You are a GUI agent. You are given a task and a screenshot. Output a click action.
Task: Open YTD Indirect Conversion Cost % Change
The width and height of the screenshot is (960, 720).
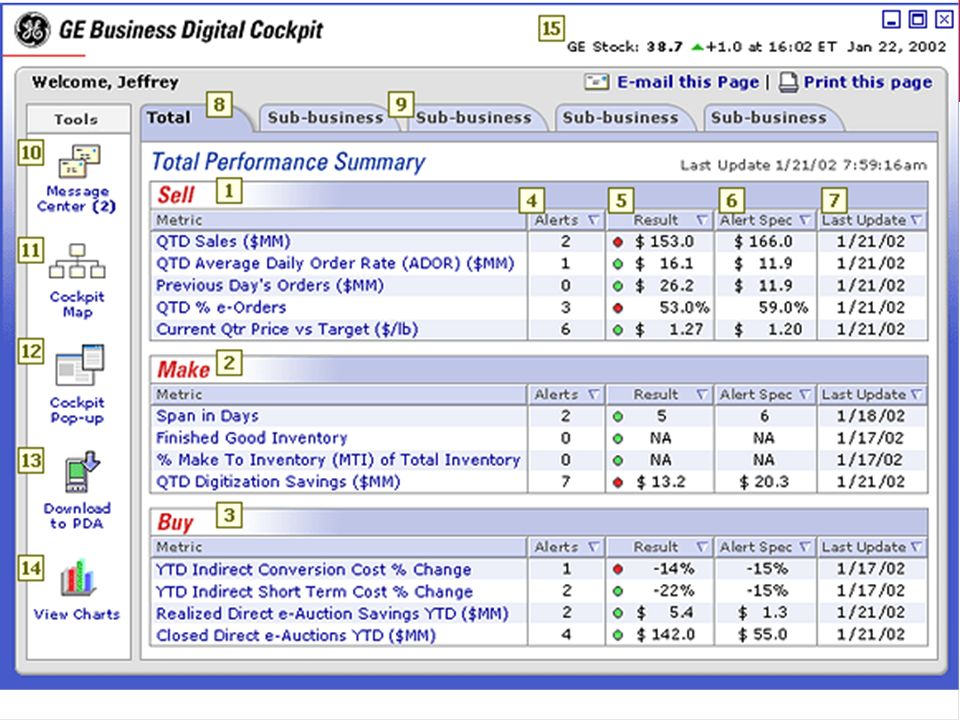click(313, 569)
